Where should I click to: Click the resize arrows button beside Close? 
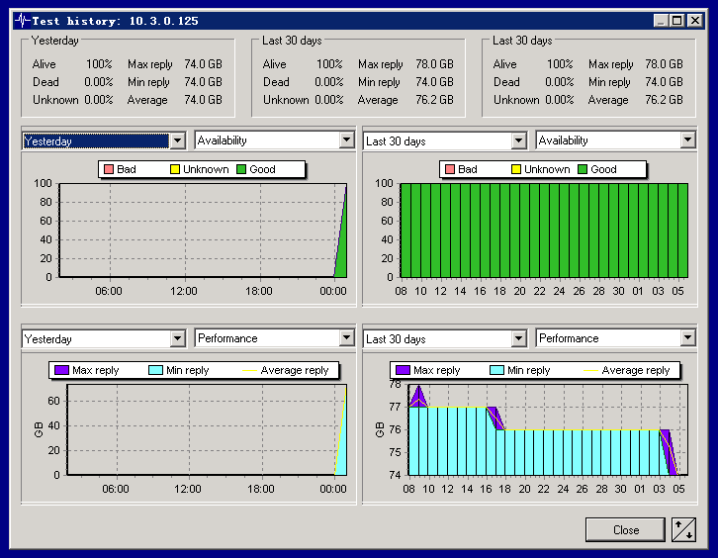pyautogui.click(x=684, y=529)
